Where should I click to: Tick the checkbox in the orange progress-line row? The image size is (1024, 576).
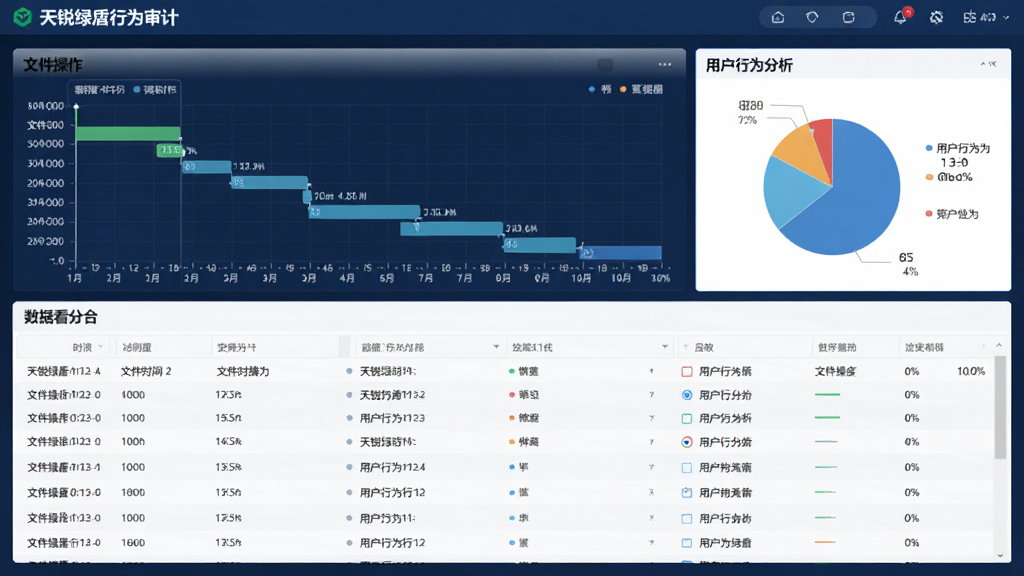click(686, 543)
